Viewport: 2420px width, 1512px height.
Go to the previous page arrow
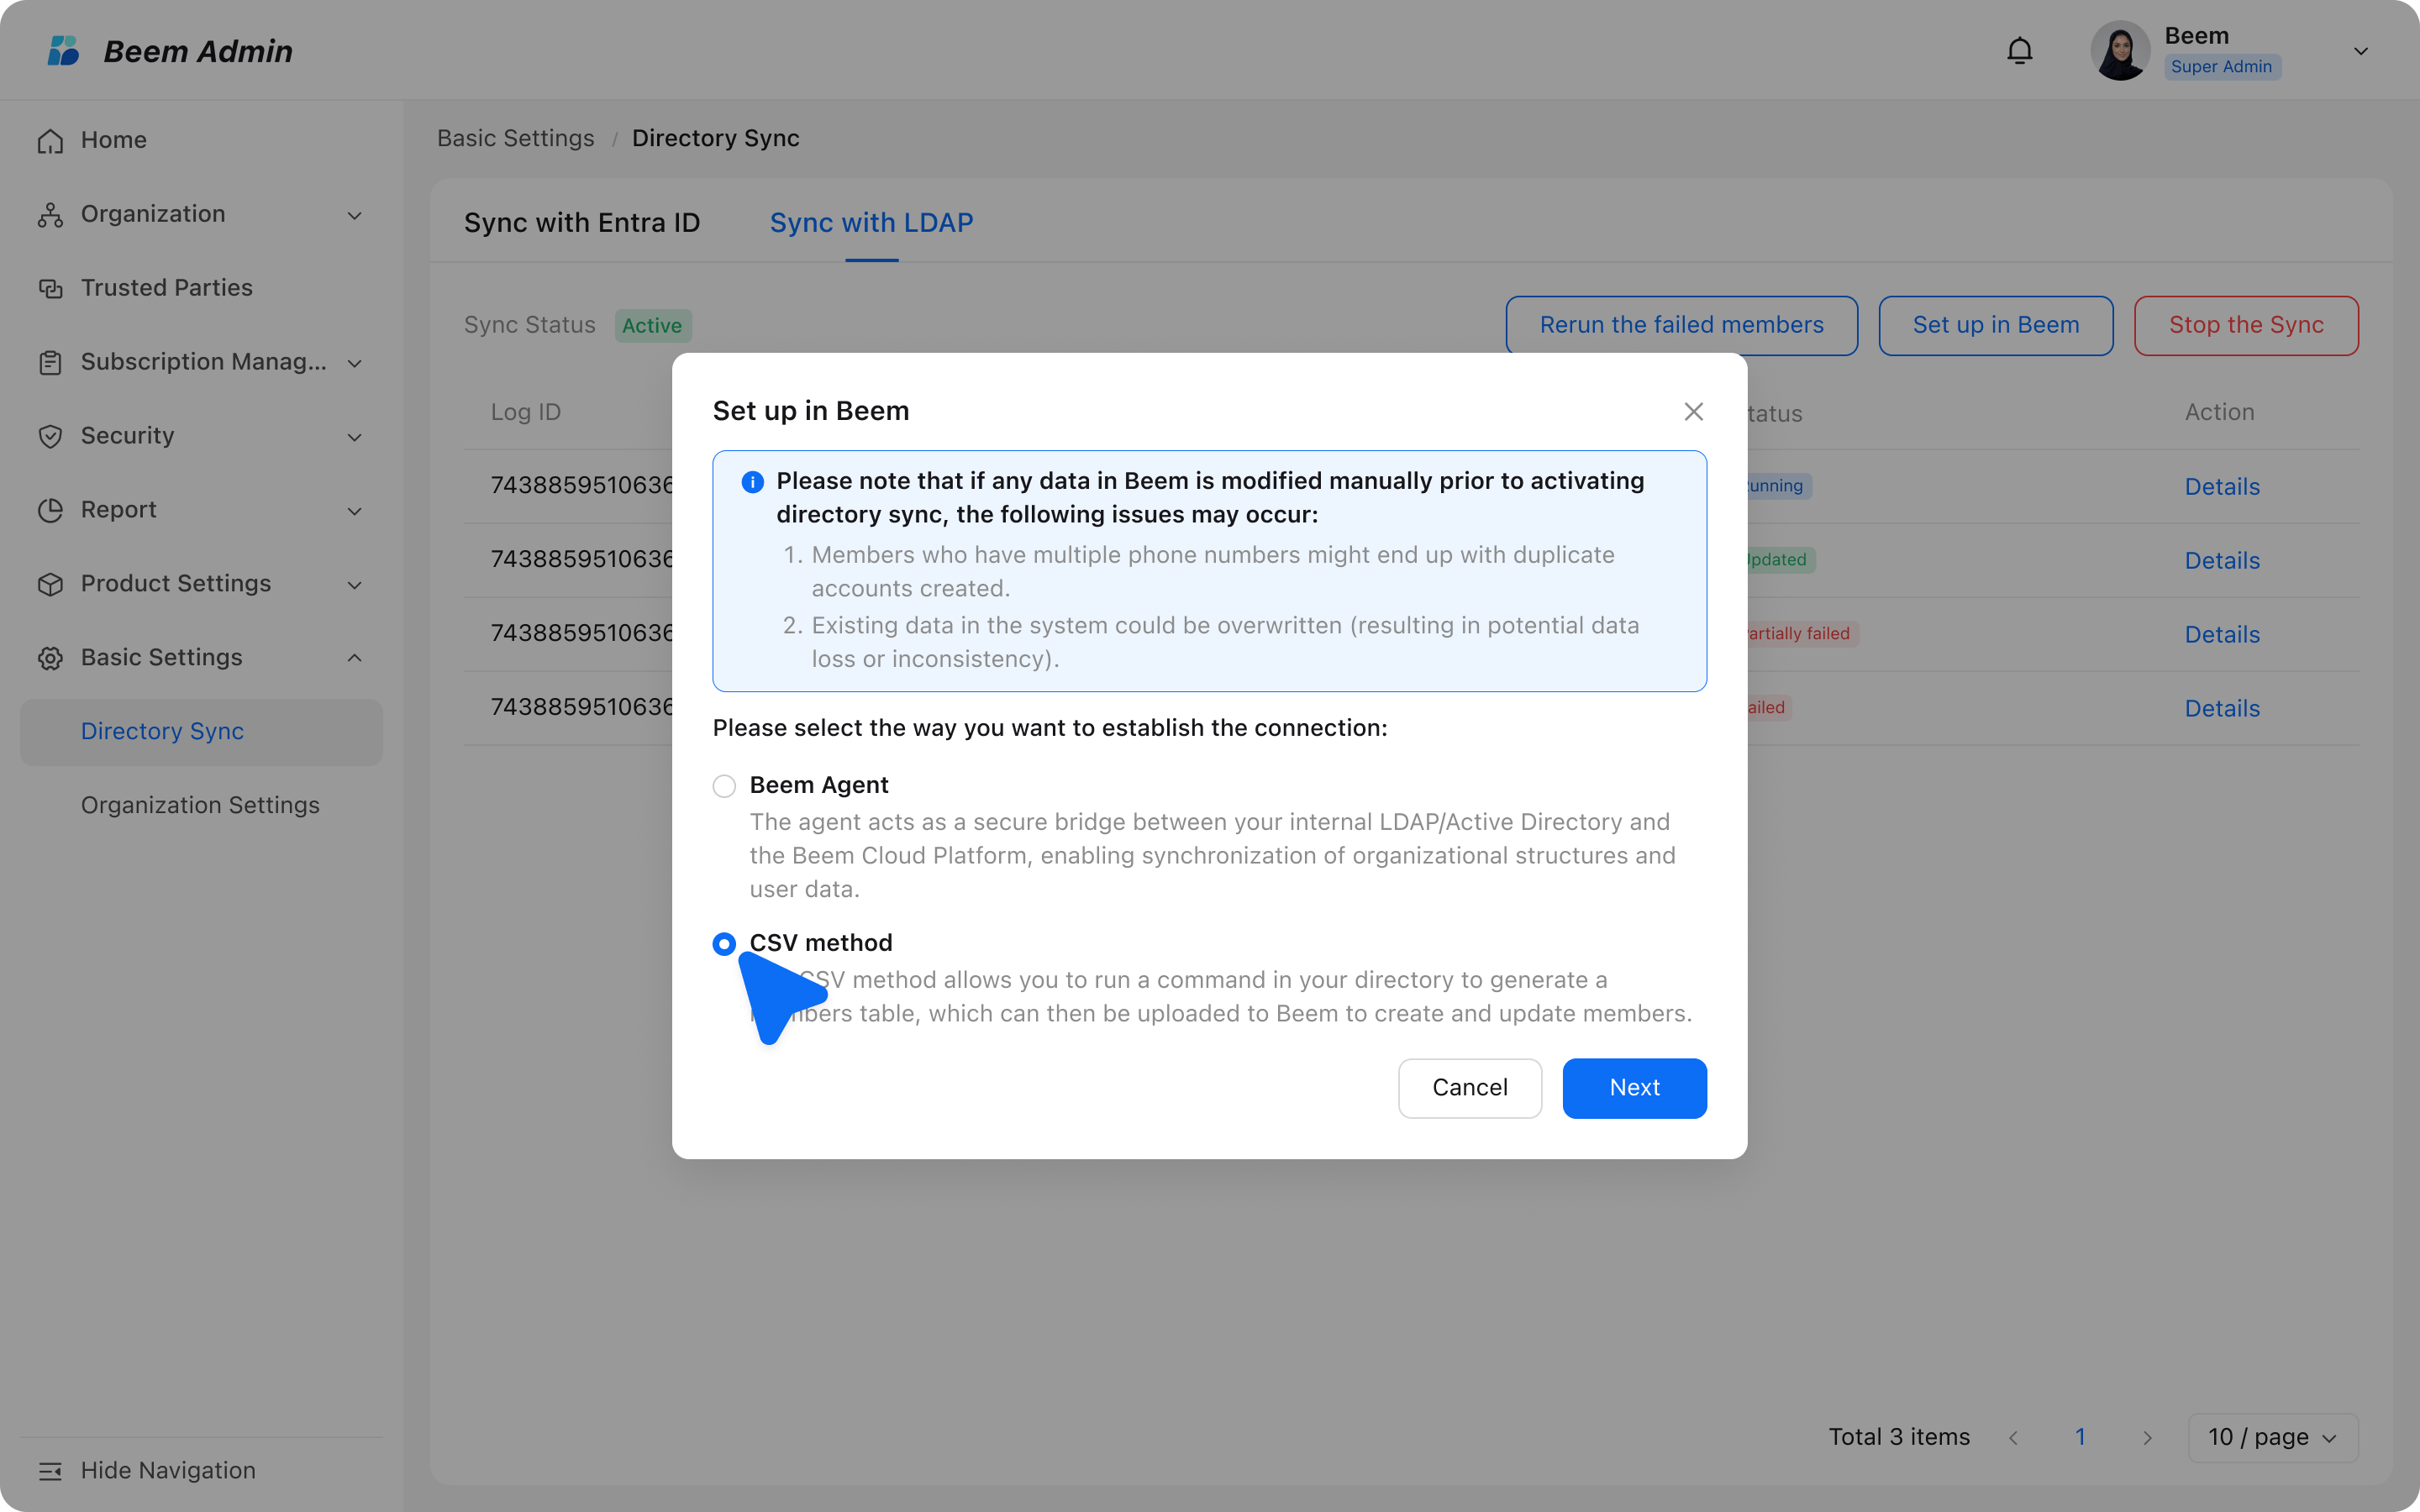pos(2013,1438)
